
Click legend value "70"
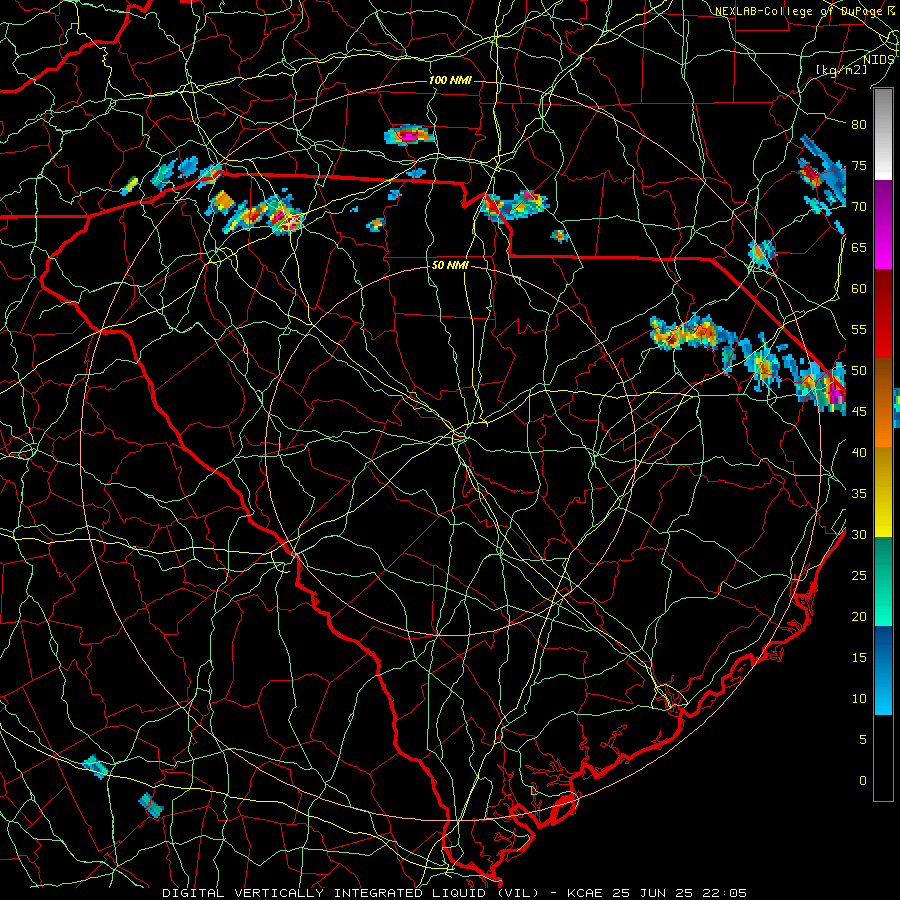pyautogui.click(x=859, y=207)
